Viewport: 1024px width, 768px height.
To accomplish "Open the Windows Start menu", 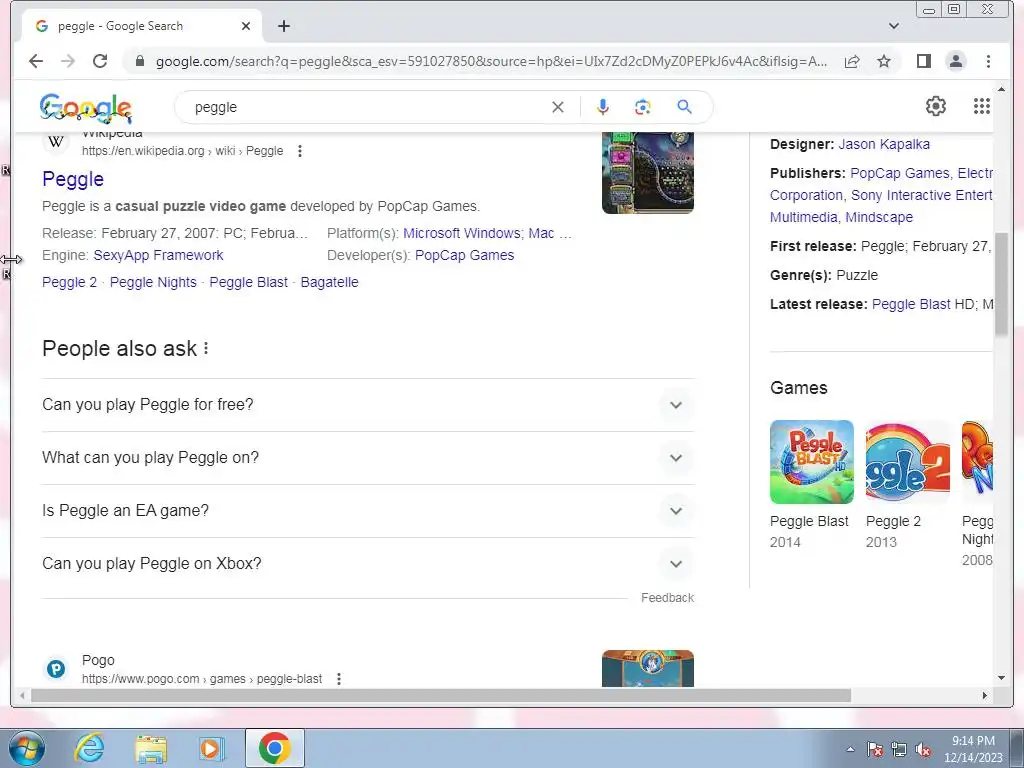I will tap(27, 748).
